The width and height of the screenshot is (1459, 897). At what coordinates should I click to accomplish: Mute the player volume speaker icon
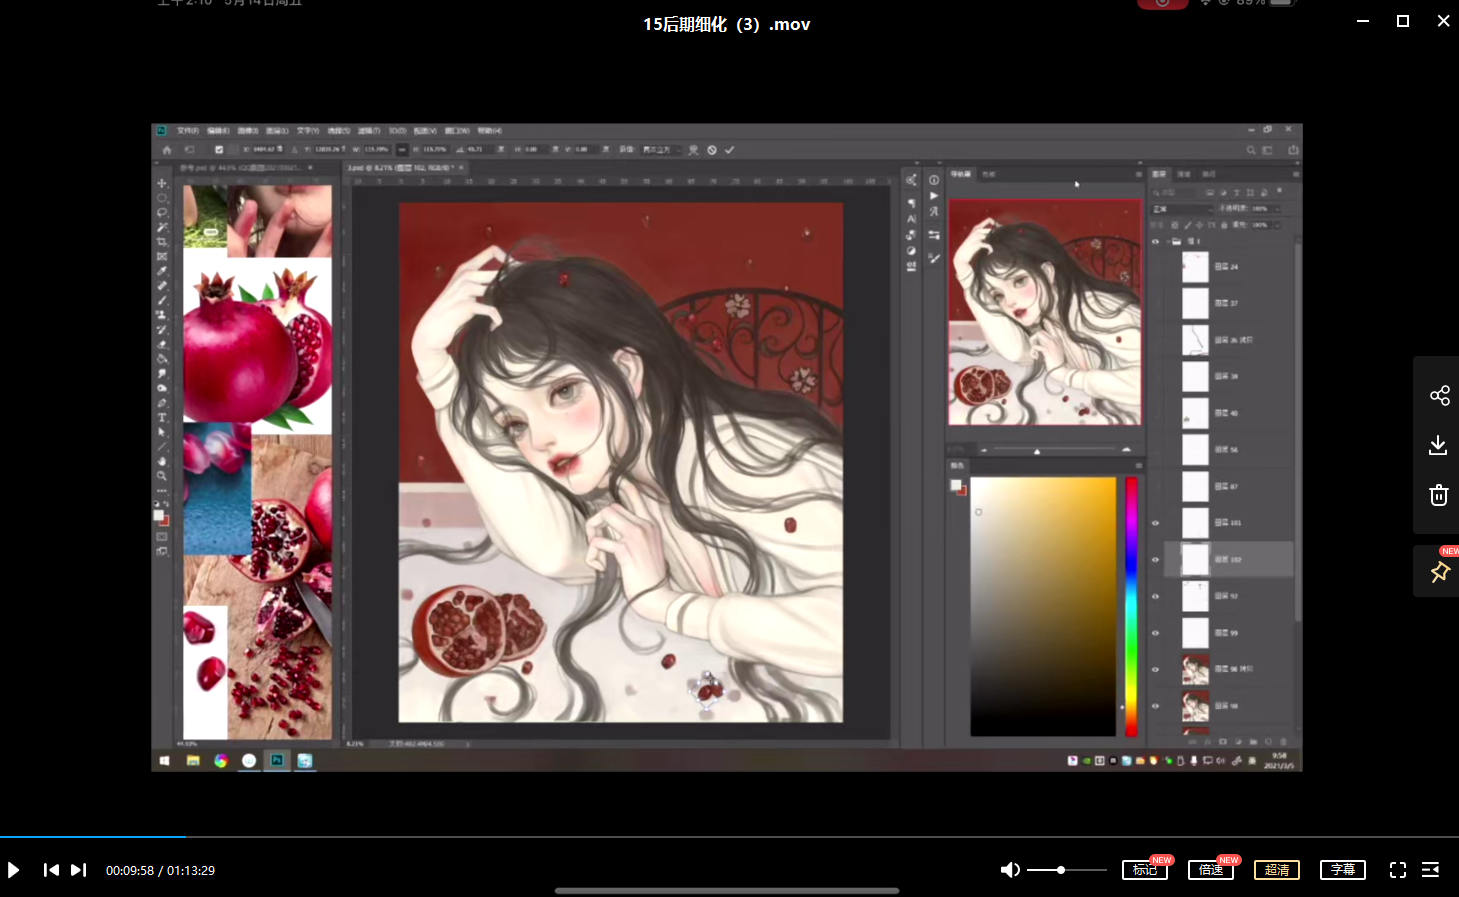[1010, 870]
